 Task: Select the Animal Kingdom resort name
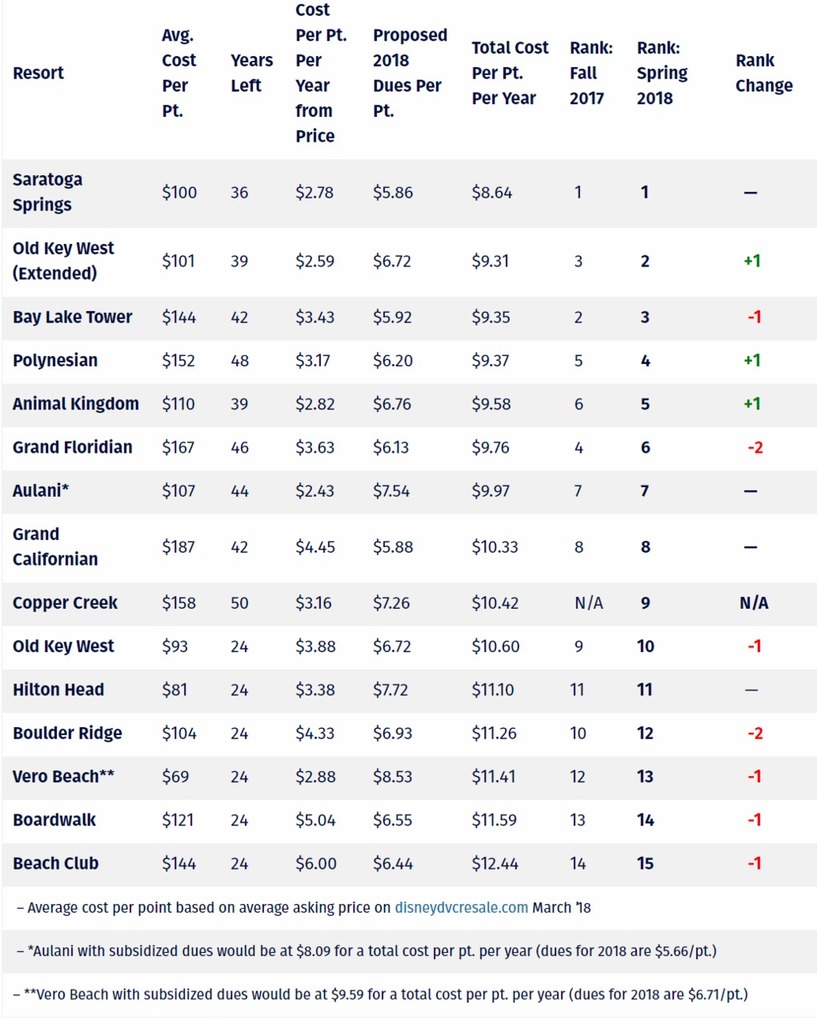click(76, 404)
